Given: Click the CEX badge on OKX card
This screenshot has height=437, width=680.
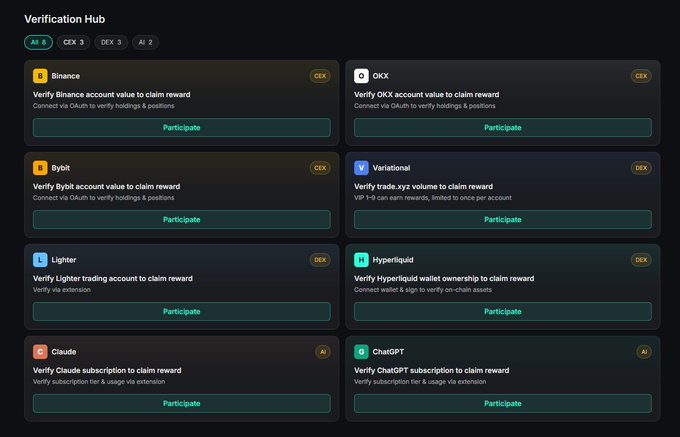Looking at the screenshot, I should click(x=641, y=76).
